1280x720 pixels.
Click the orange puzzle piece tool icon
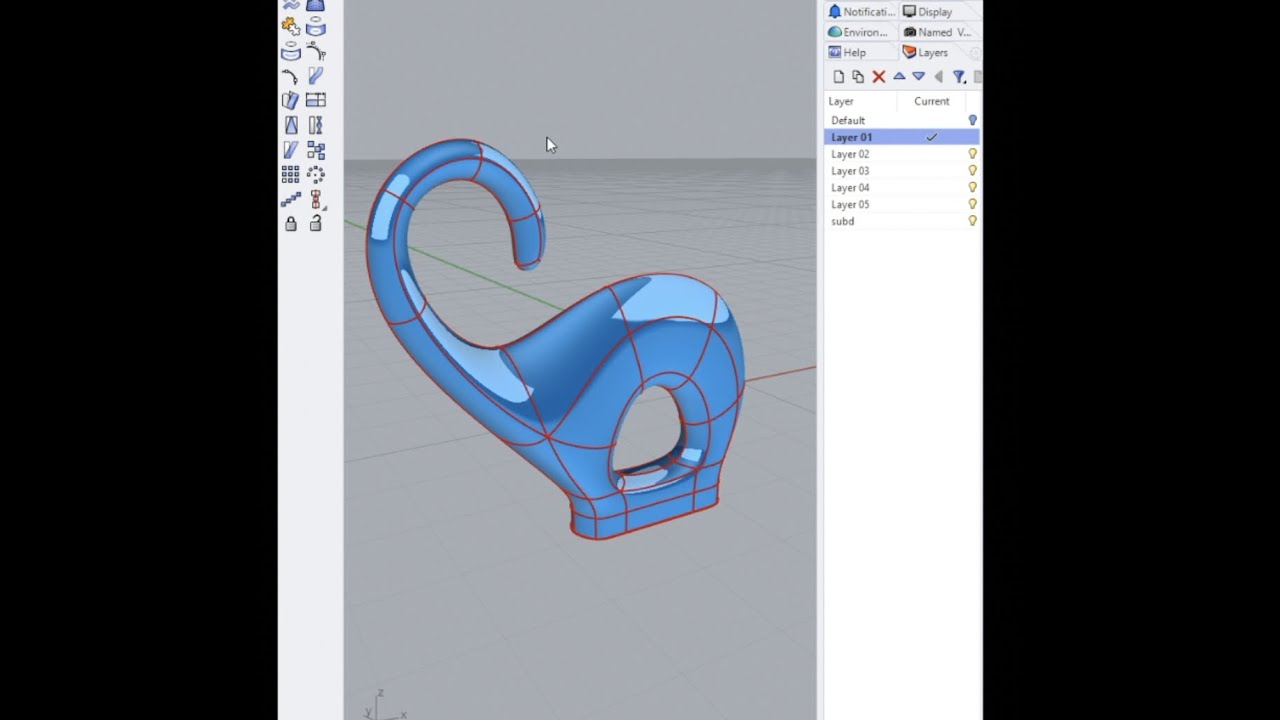click(291, 27)
